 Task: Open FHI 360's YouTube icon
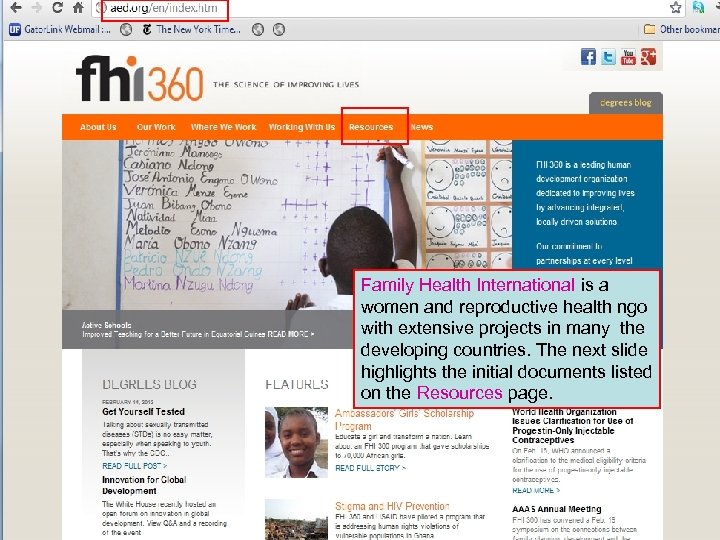click(x=628, y=57)
